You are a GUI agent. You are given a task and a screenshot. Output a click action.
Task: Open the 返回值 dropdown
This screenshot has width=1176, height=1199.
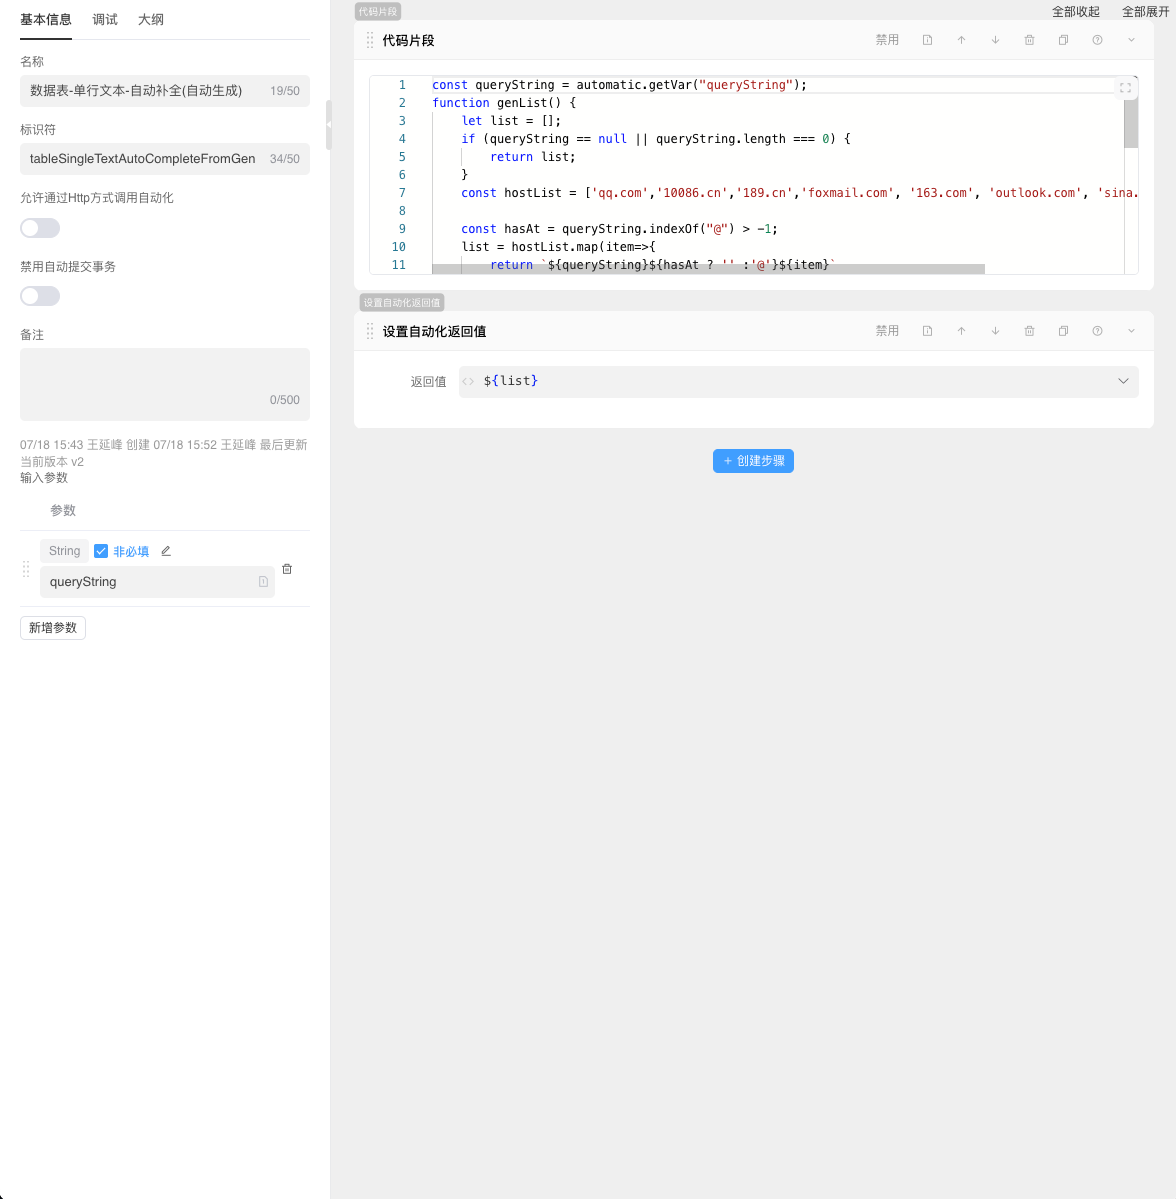[1123, 381]
